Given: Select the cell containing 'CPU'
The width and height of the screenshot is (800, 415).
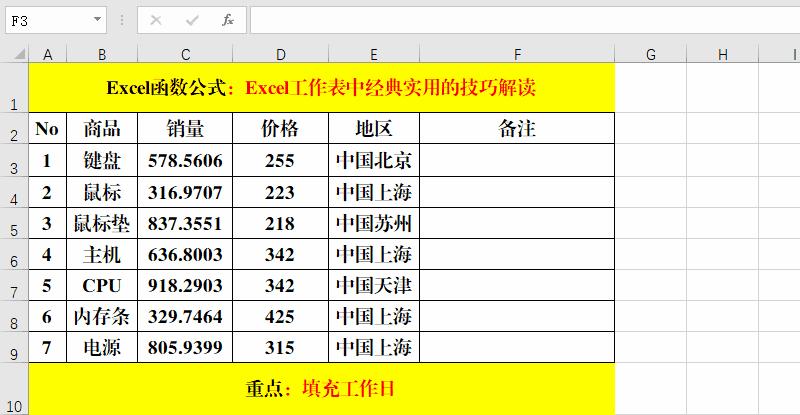Looking at the screenshot, I should (x=102, y=285).
